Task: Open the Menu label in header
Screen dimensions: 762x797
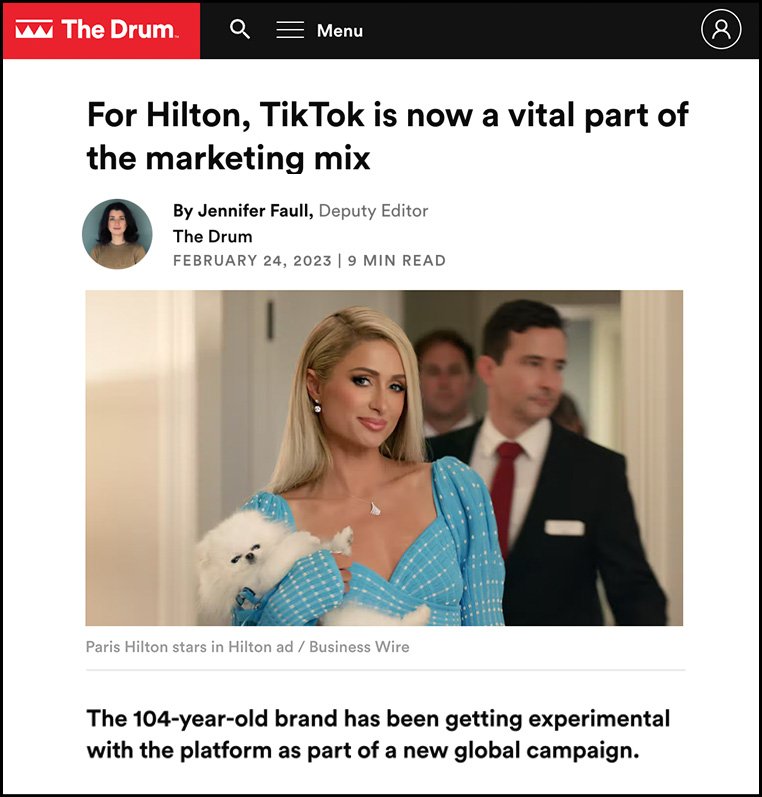Action: pyautogui.click(x=340, y=30)
